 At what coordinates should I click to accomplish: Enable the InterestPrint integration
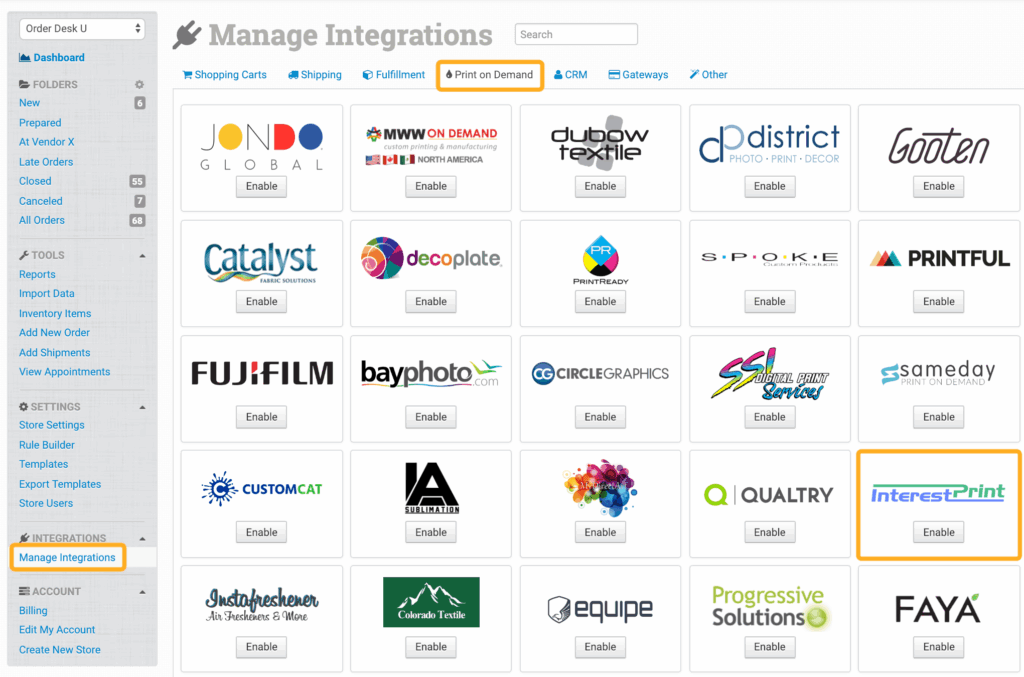click(938, 532)
